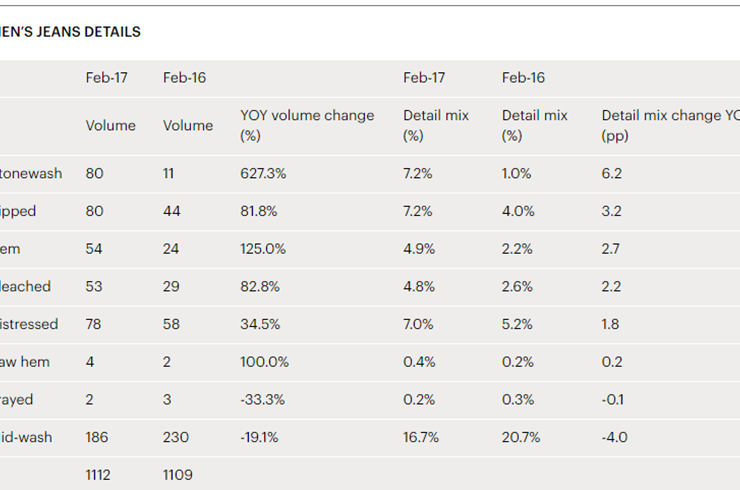Select the YOY volume change (%) column header

pyautogui.click(x=307, y=125)
